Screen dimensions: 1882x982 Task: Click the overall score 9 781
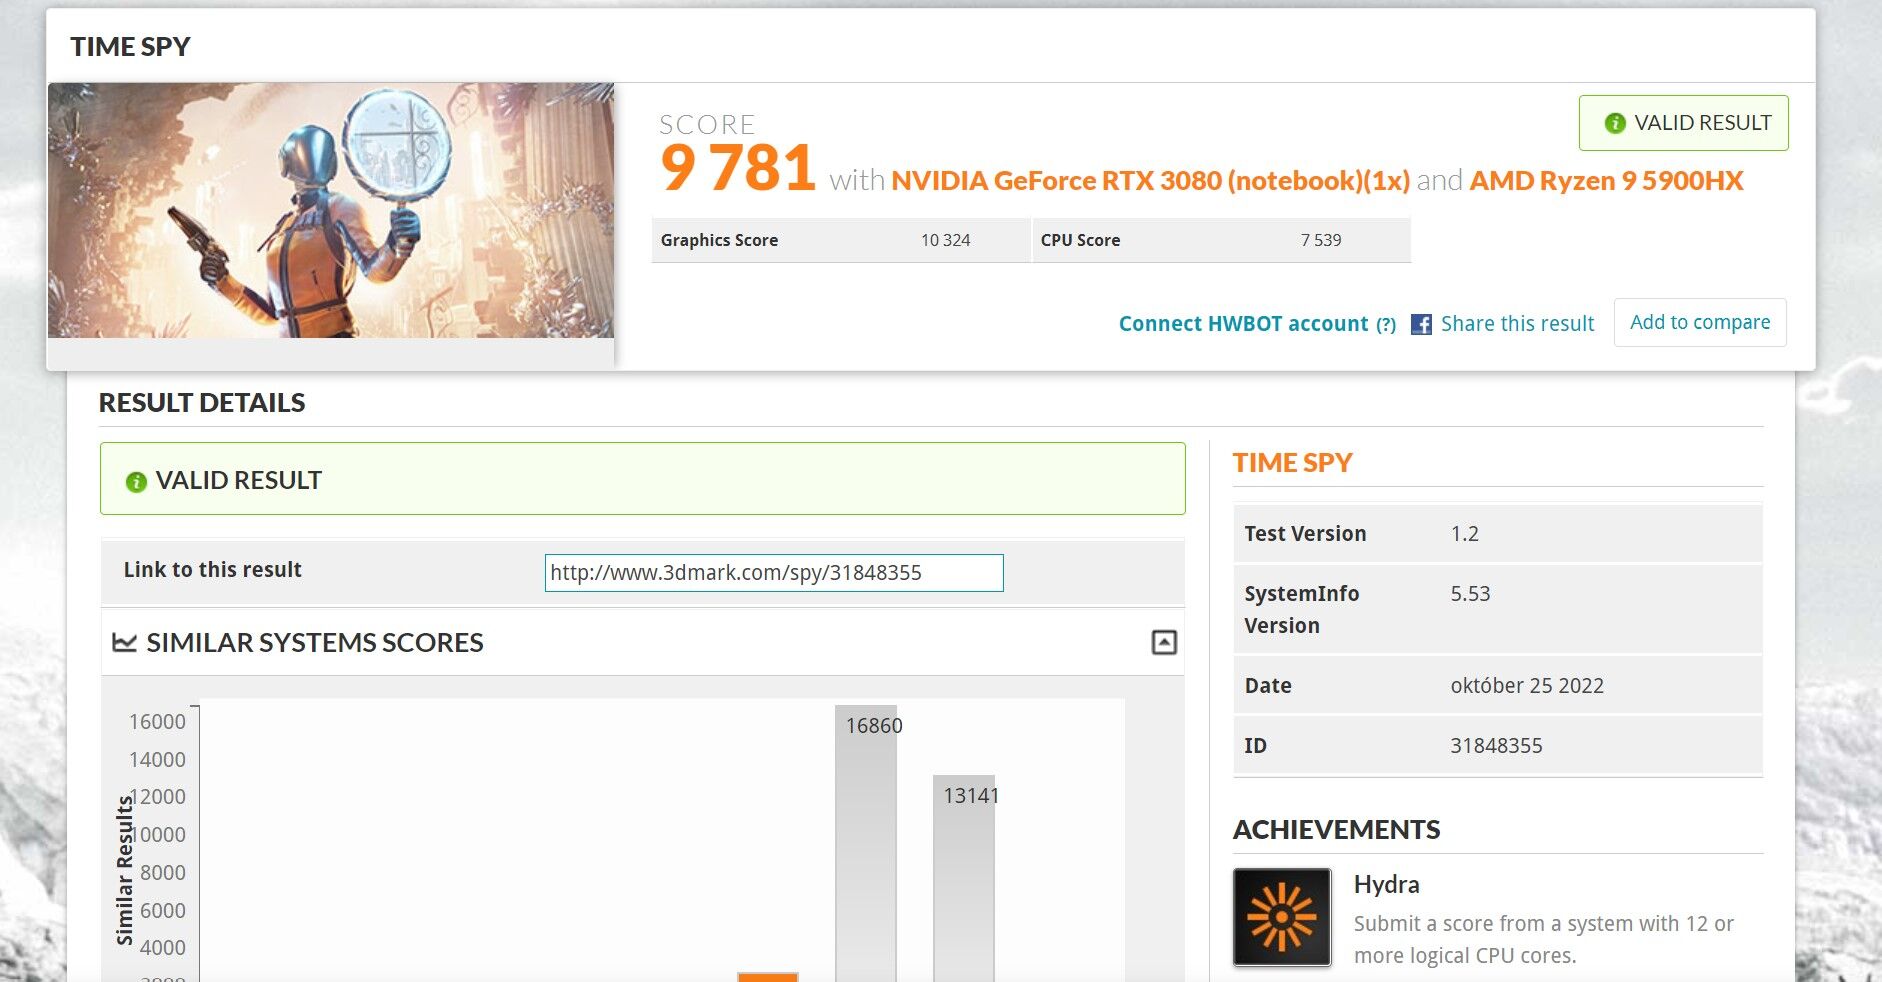pyautogui.click(x=738, y=168)
